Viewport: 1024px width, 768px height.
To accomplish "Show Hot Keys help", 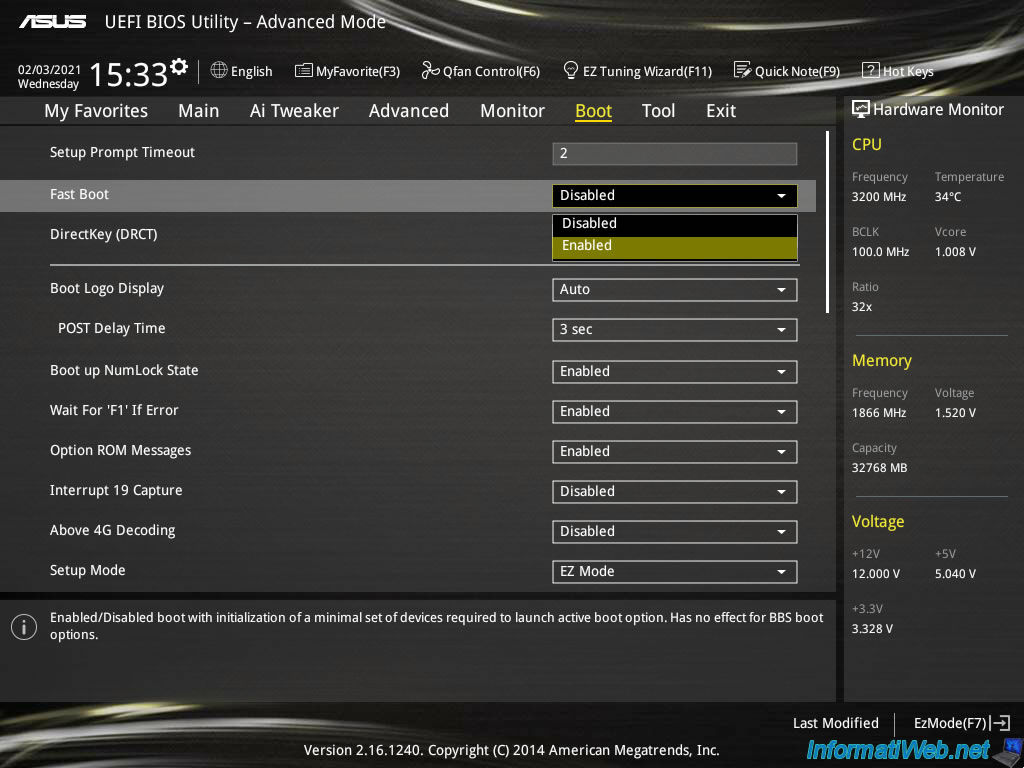I will click(x=898, y=71).
